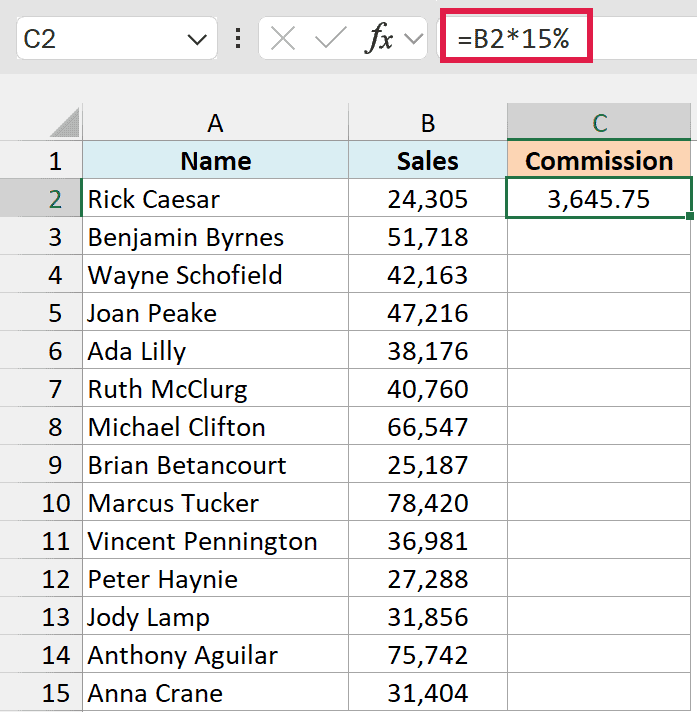Select row 15 header

click(x=41, y=692)
